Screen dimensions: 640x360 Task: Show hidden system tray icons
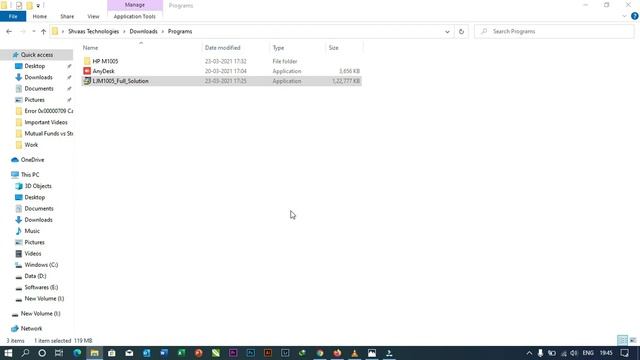529,353
